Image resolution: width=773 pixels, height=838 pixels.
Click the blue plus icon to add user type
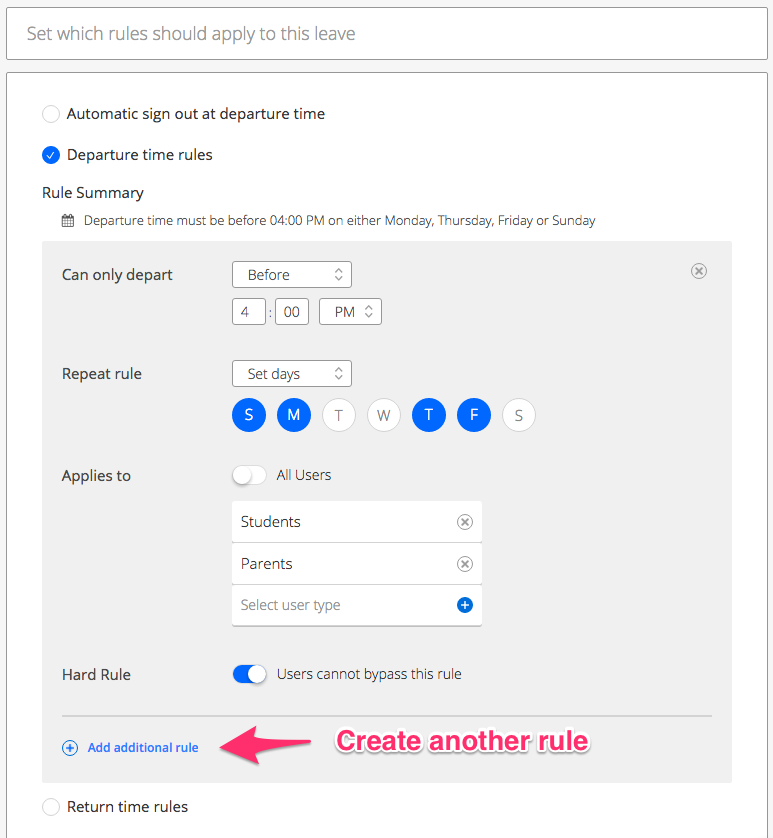point(465,605)
